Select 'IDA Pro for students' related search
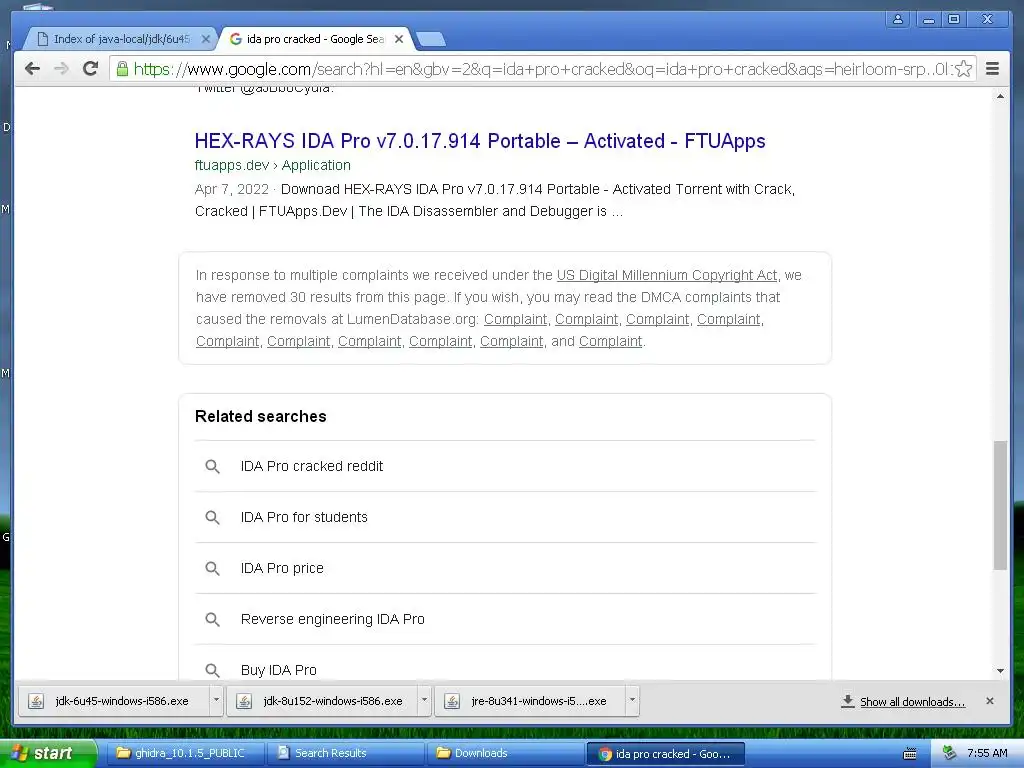This screenshot has width=1024, height=768. pos(506,517)
